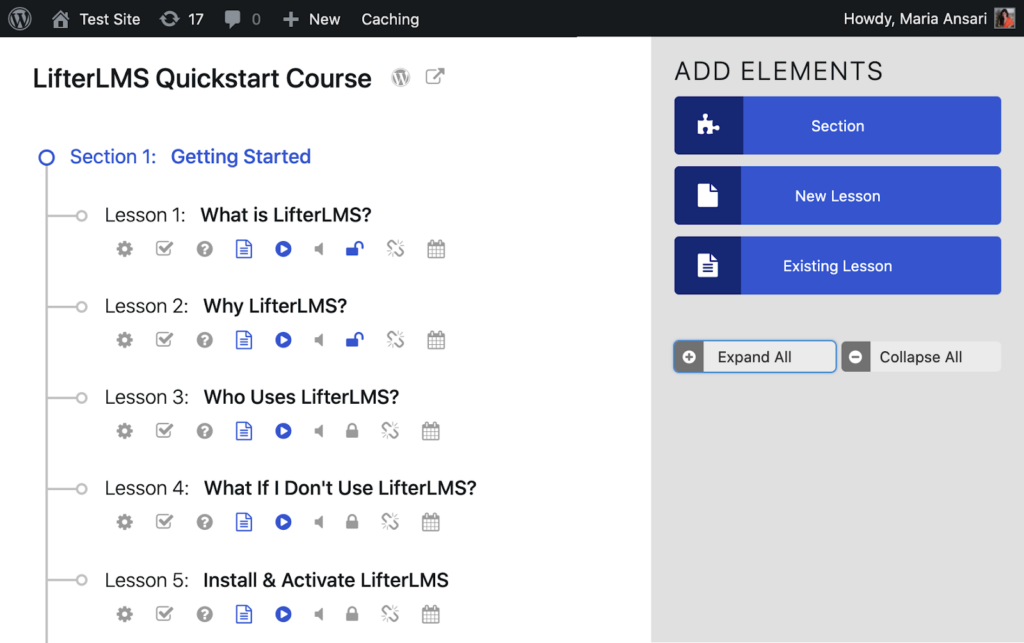Edit LifterLMS Quickstart Course title
This screenshot has height=643, width=1024.
point(202,78)
